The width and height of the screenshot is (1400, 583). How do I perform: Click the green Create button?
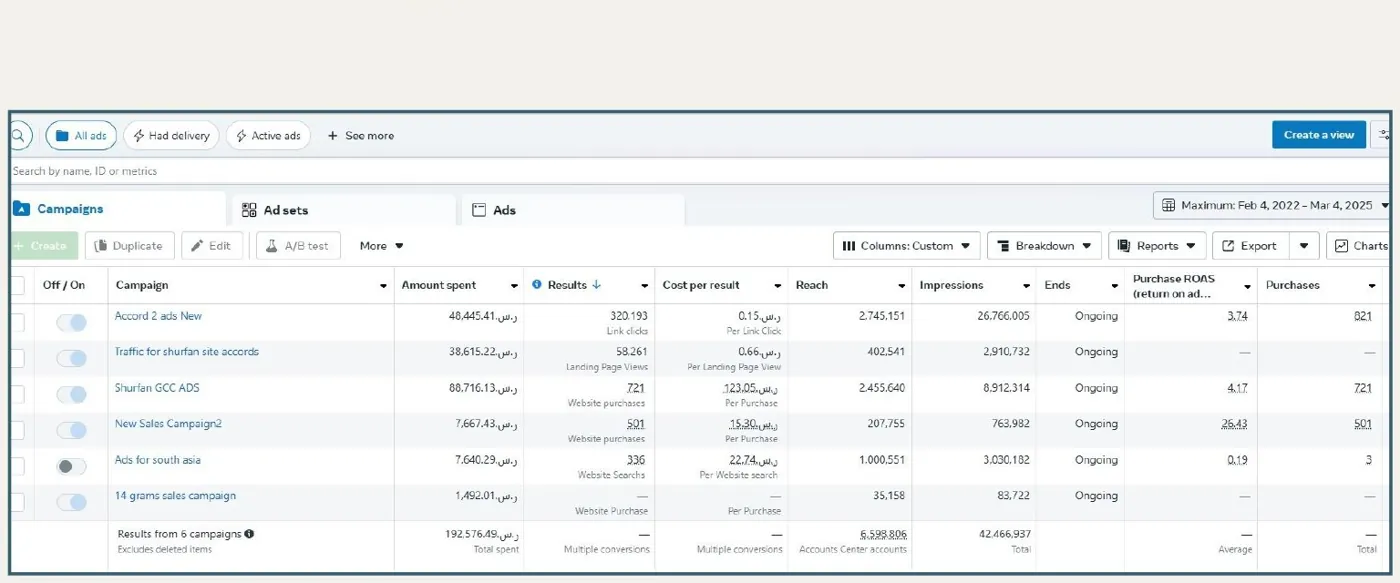(44, 246)
